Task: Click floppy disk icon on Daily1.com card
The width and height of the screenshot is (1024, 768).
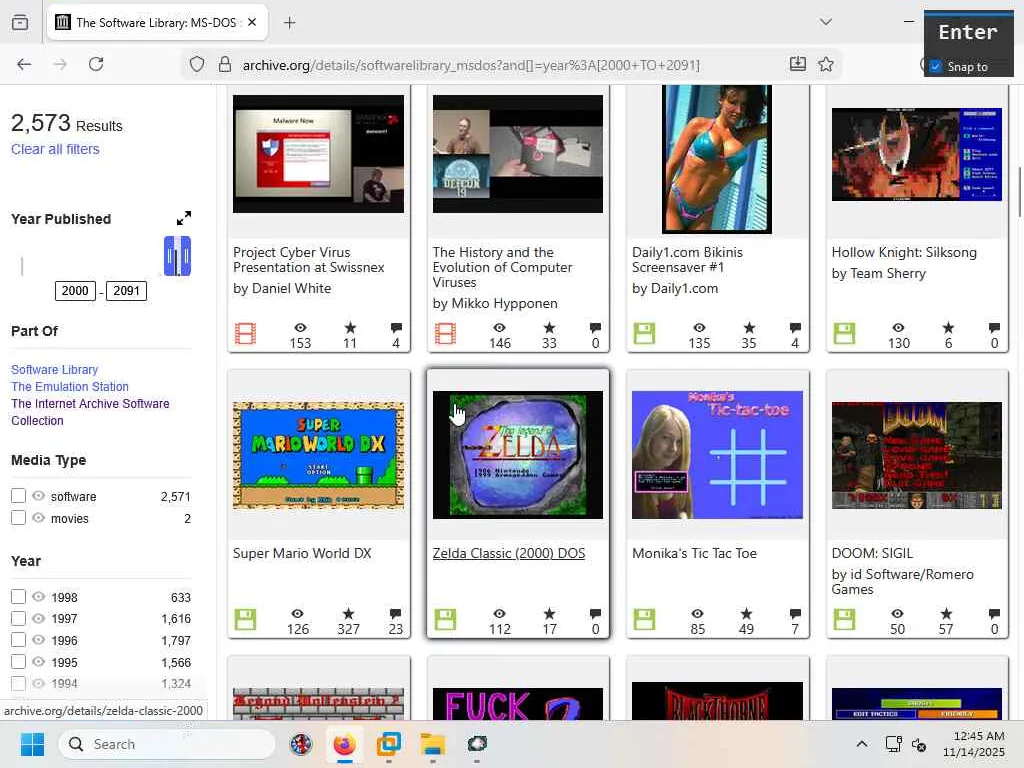Action: pyautogui.click(x=644, y=334)
